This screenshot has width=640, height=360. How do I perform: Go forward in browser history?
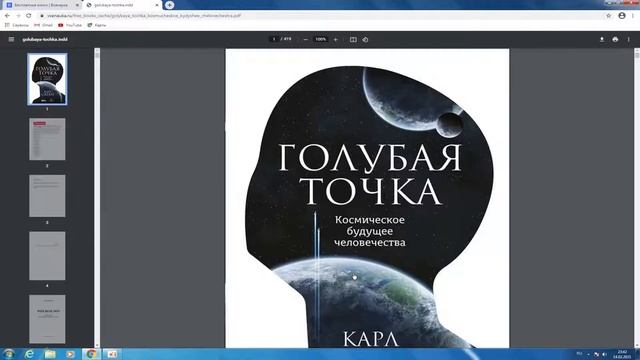(x=18, y=16)
